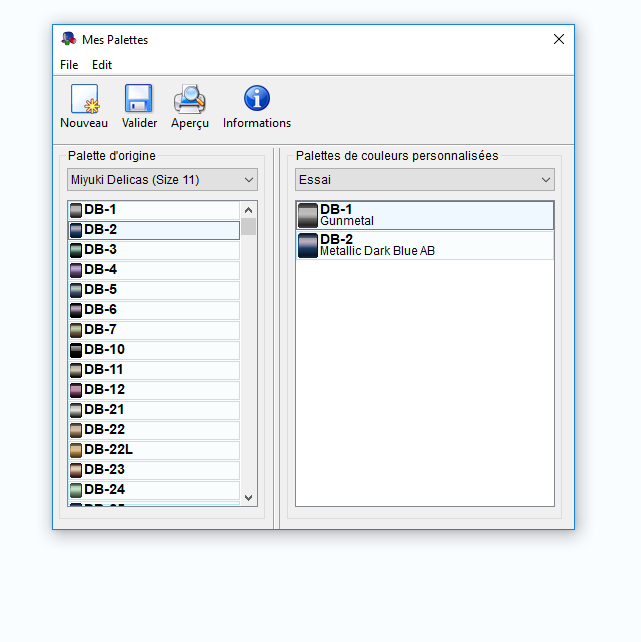Select the DB-6 bead row
641x642 pixels.
(x=154, y=310)
